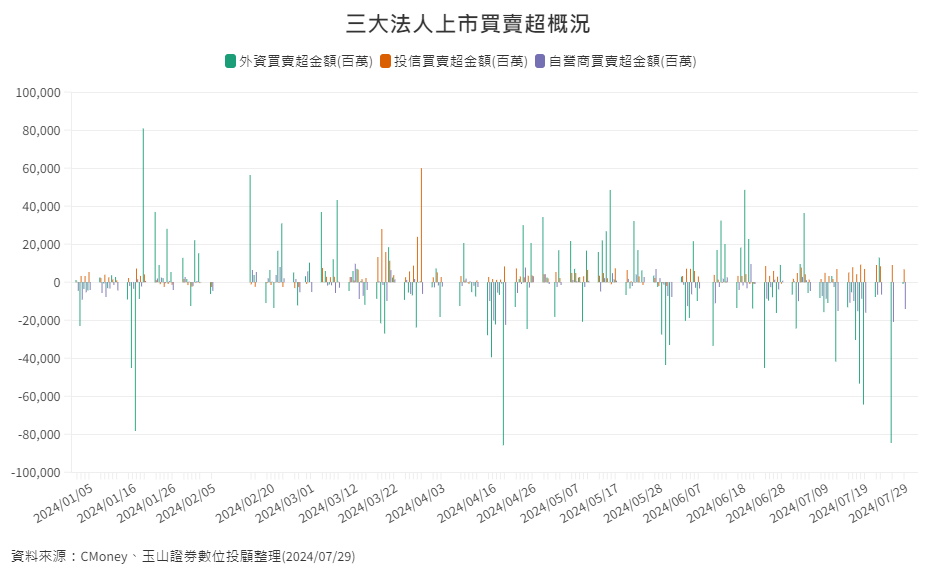Toggle the 外資買賣超金額(百萬) legend label
The height and width of the screenshot is (575, 936).
click(x=306, y=61)
